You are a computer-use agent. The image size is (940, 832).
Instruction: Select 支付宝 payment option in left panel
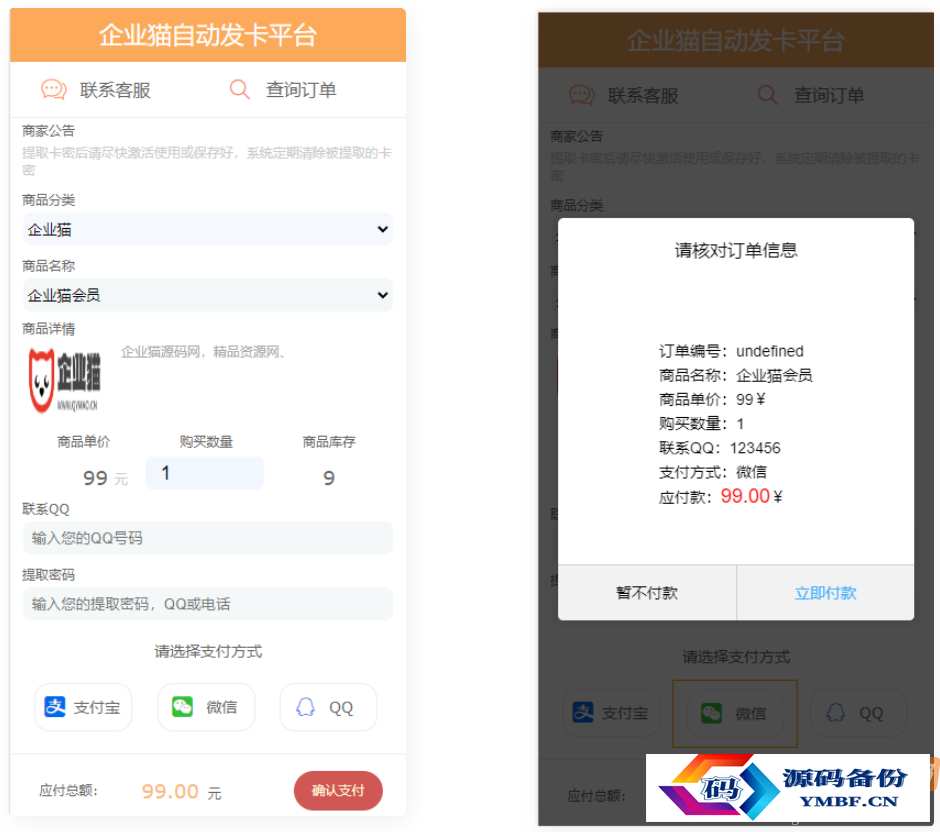pyautogui.click(x=83, y=707)
